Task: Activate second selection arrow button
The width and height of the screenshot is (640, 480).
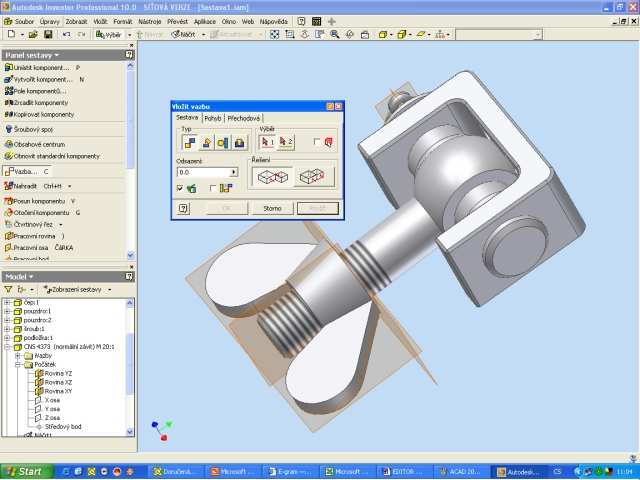Action: [x=286, y=143]
